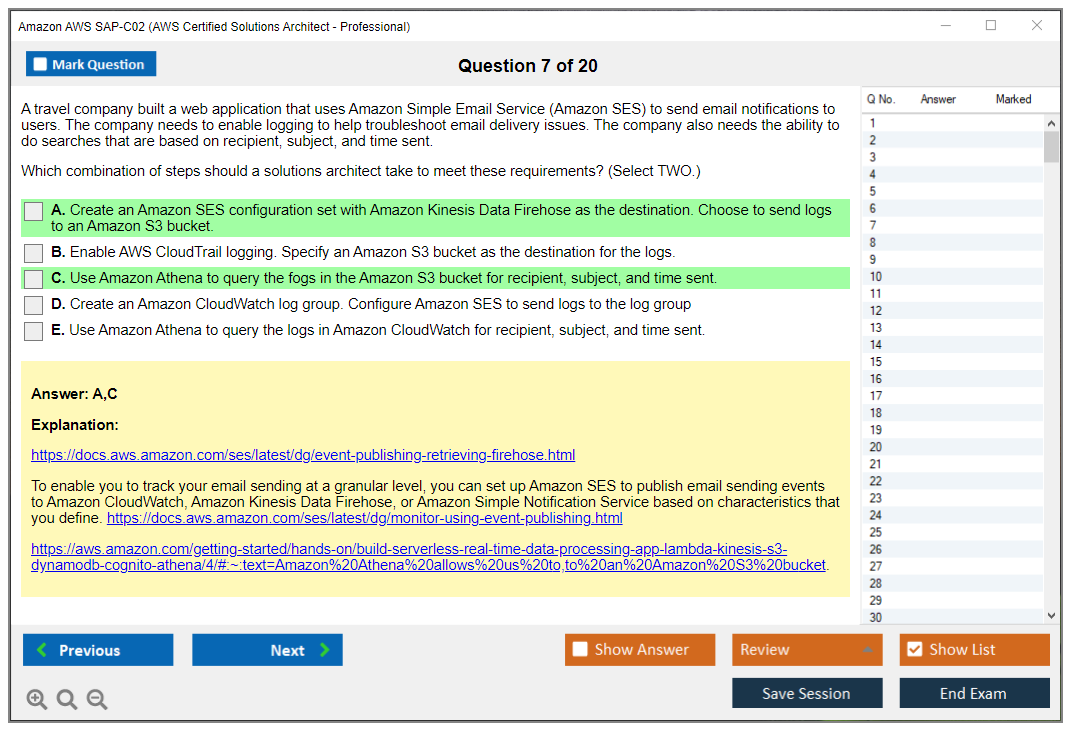Click the Save Session button

pos(806,693)
